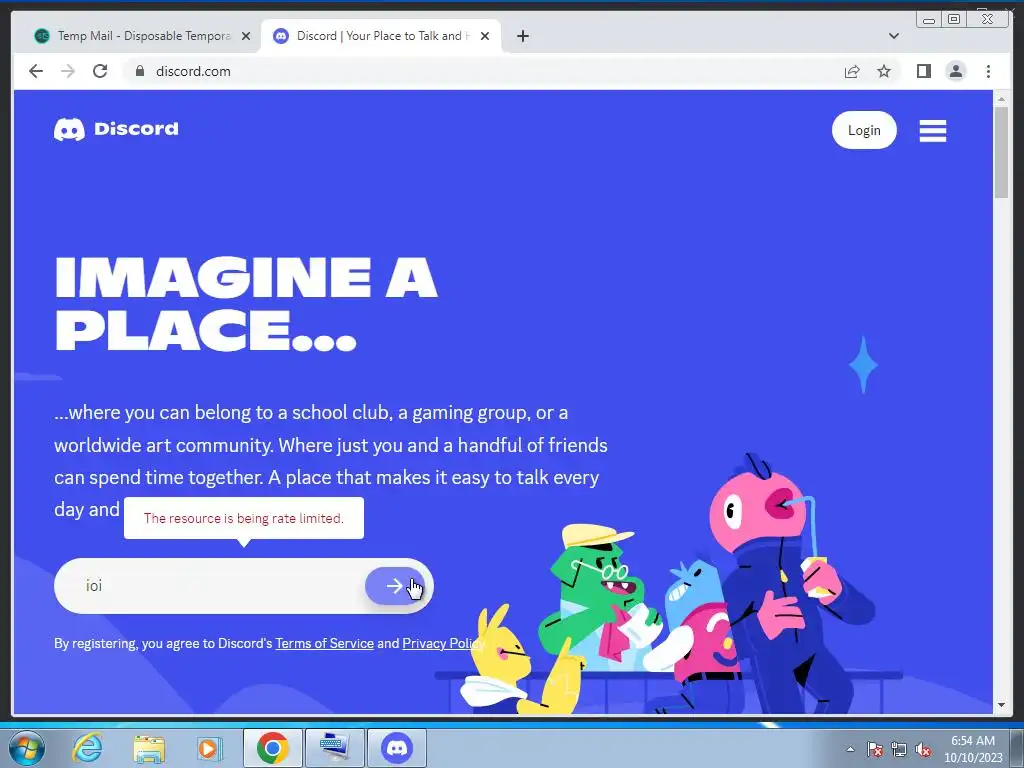1024x768 pixels.
Task: Show hidden system tray icons
Action: tap(850, 749)
